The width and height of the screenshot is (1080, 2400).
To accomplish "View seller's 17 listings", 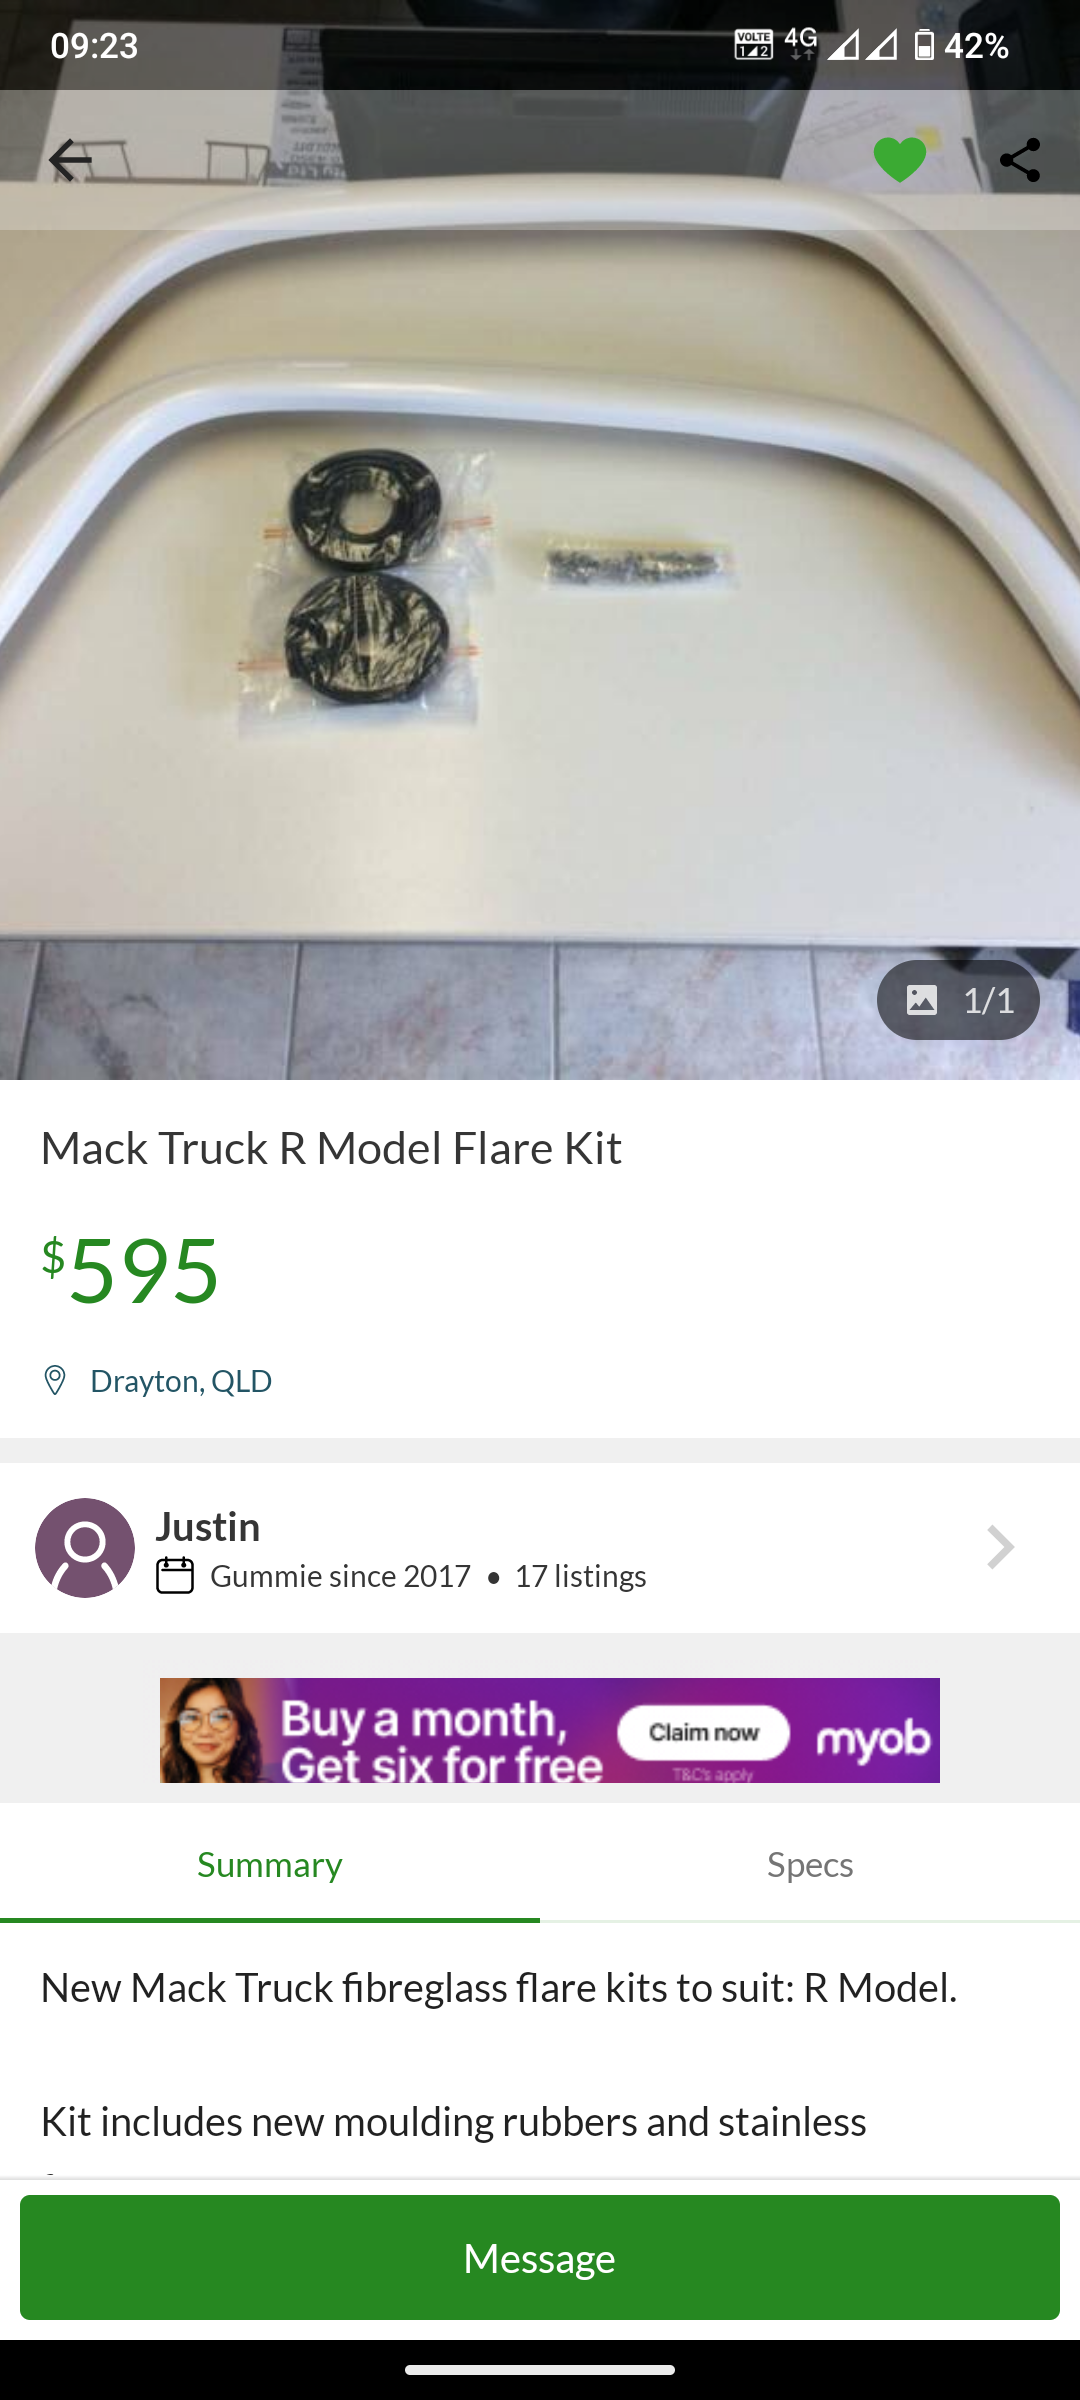I will 580,1576.
